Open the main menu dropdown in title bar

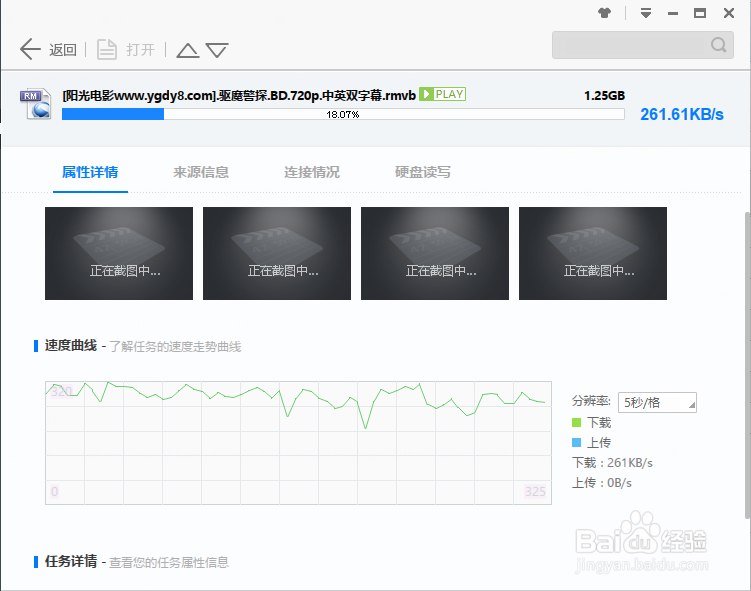(x=646, y=13)
